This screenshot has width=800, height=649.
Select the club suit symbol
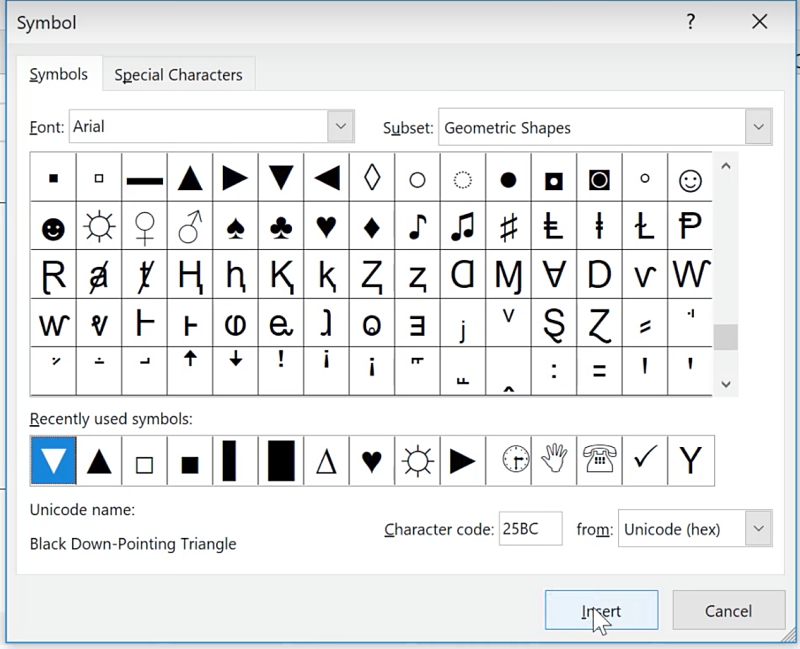(x=281, y=227)
